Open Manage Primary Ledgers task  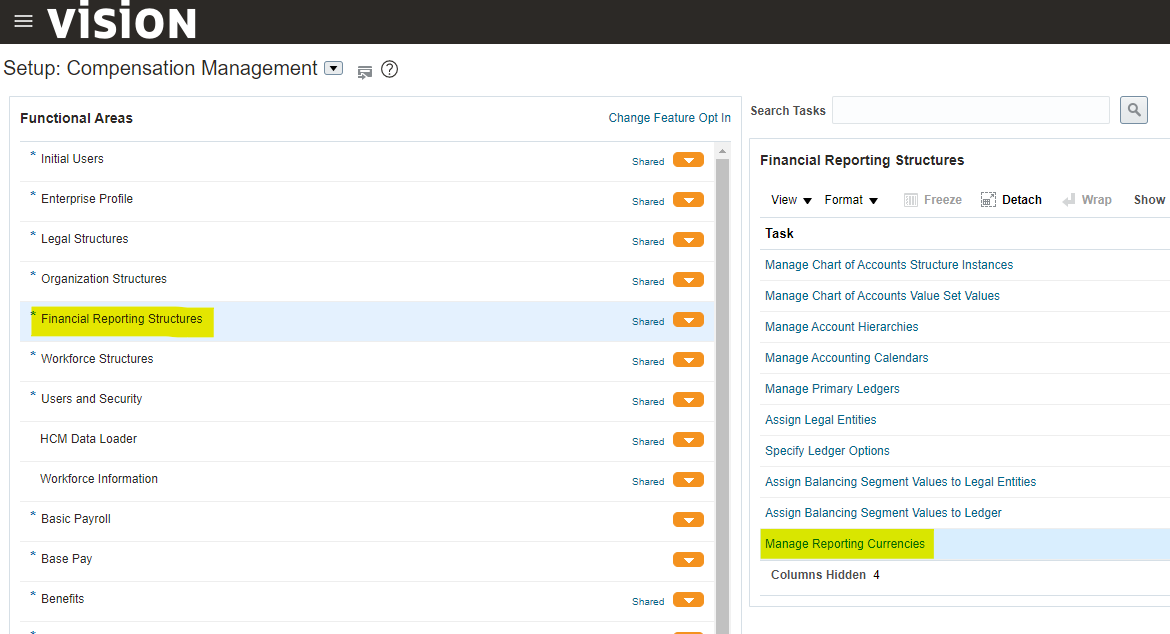coord(832,389)
